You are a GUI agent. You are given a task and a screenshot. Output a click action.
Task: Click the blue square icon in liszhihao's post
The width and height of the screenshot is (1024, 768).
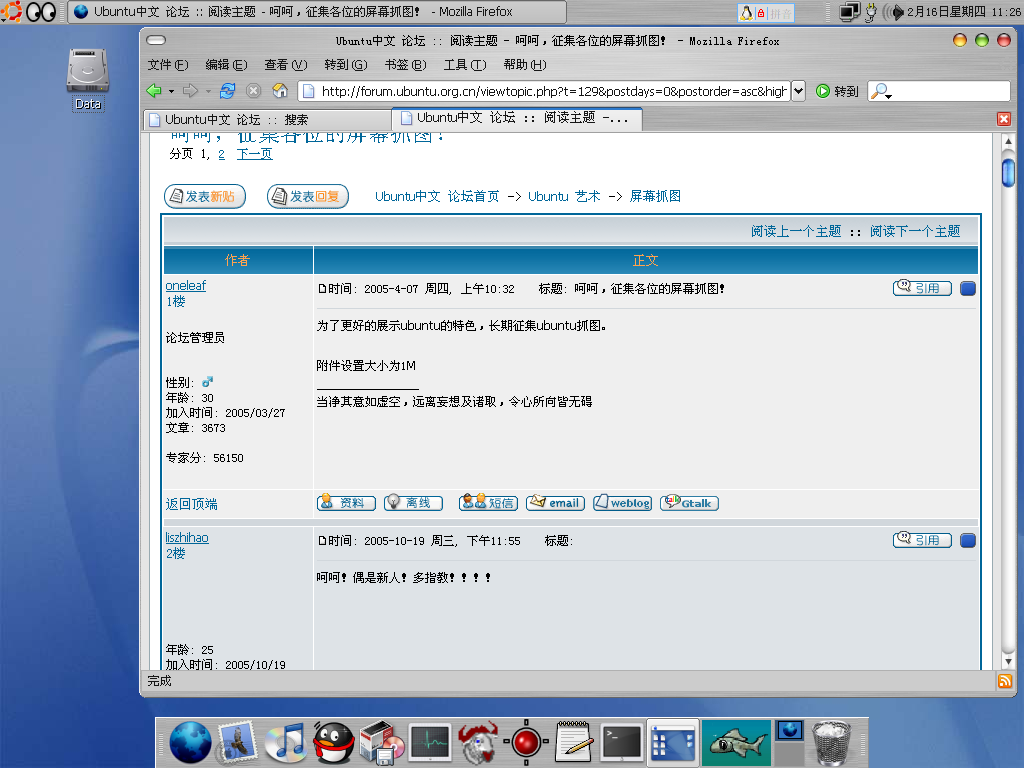[968, 540]
